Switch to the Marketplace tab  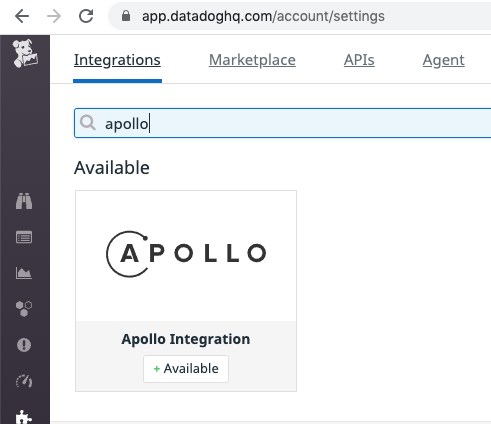(252, 60)
